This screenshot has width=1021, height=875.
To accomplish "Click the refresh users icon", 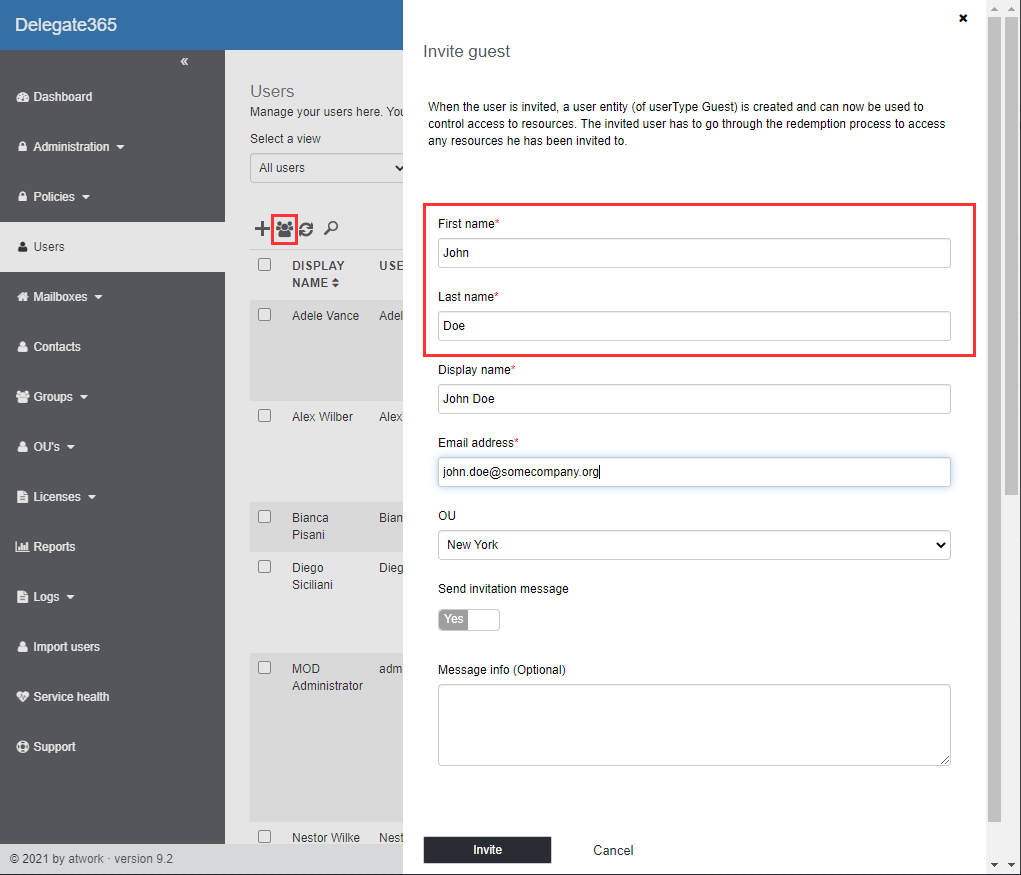I will point(306,229).
